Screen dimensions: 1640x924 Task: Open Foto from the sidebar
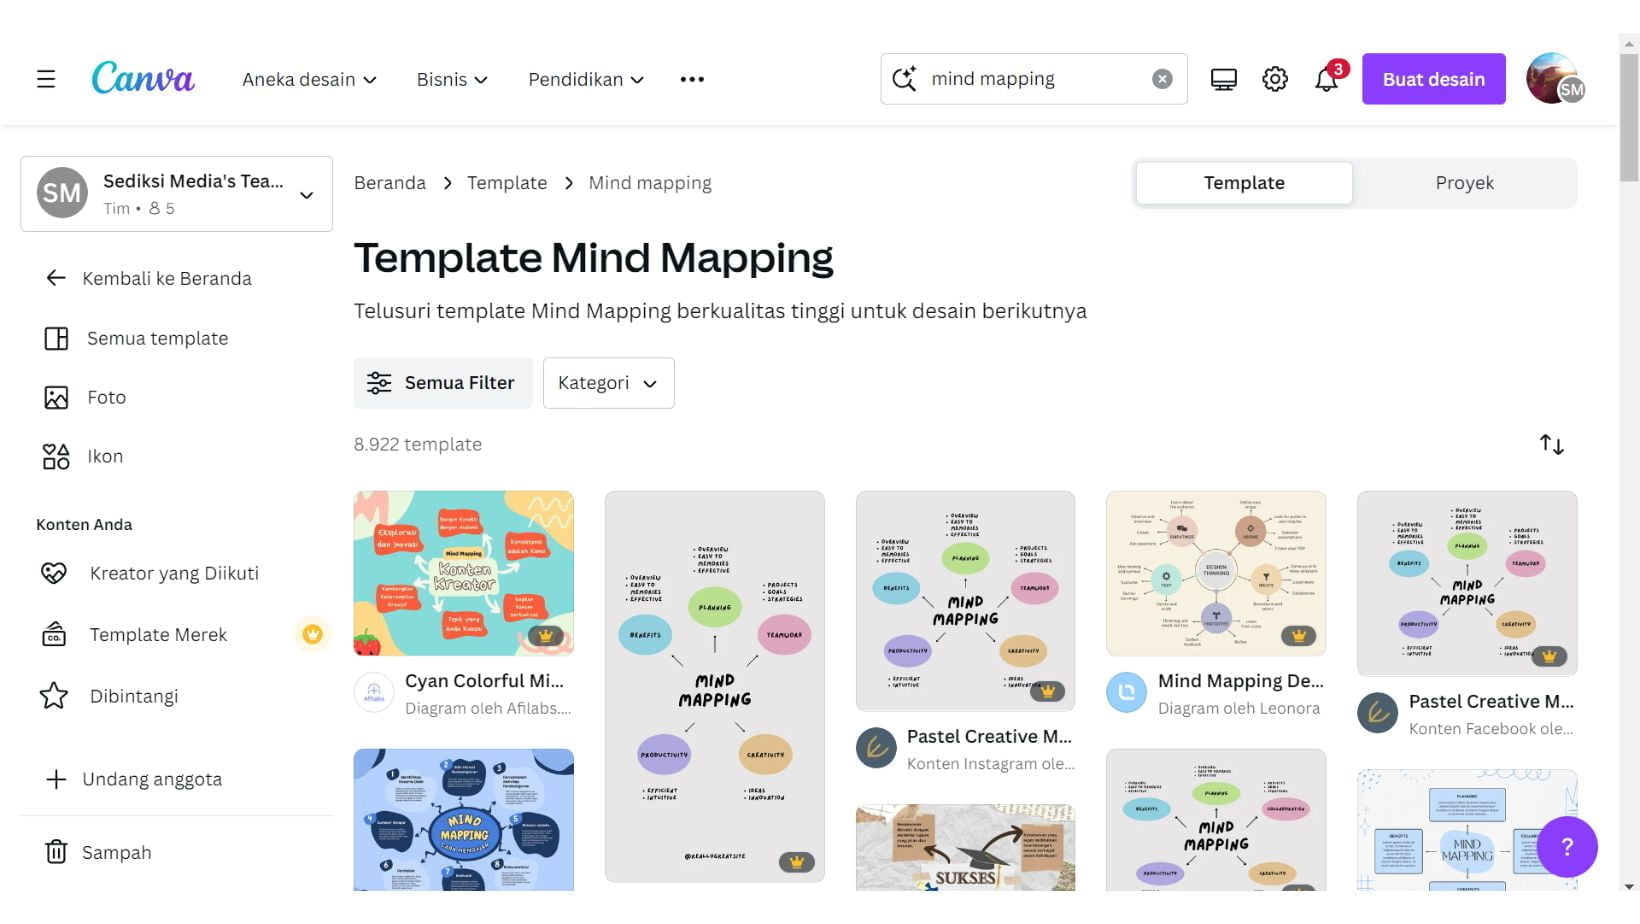(x=106, y=397)
